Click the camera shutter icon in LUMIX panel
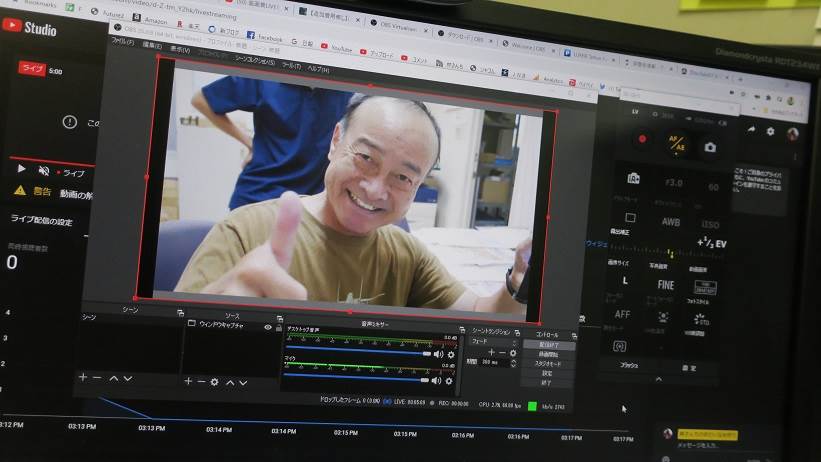Image resolution: width=821 pixels, height=462 pixels. [710, 148]
